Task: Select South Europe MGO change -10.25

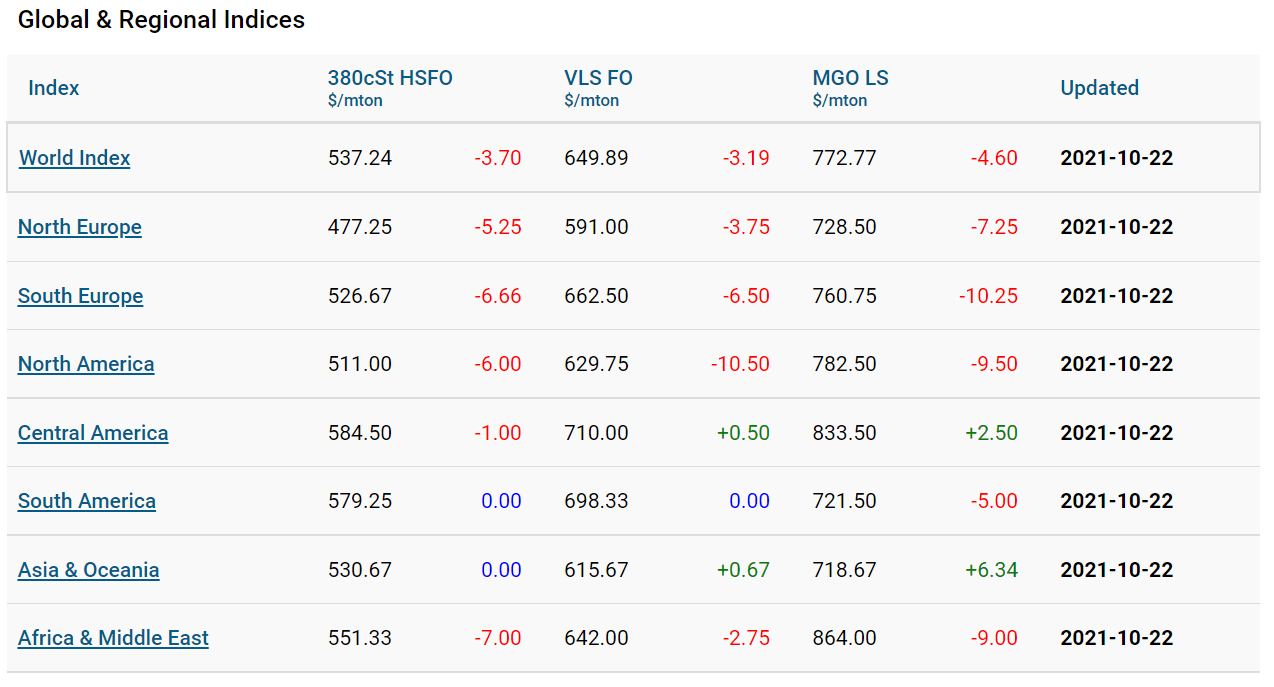Action: click(x=988, y=296)
